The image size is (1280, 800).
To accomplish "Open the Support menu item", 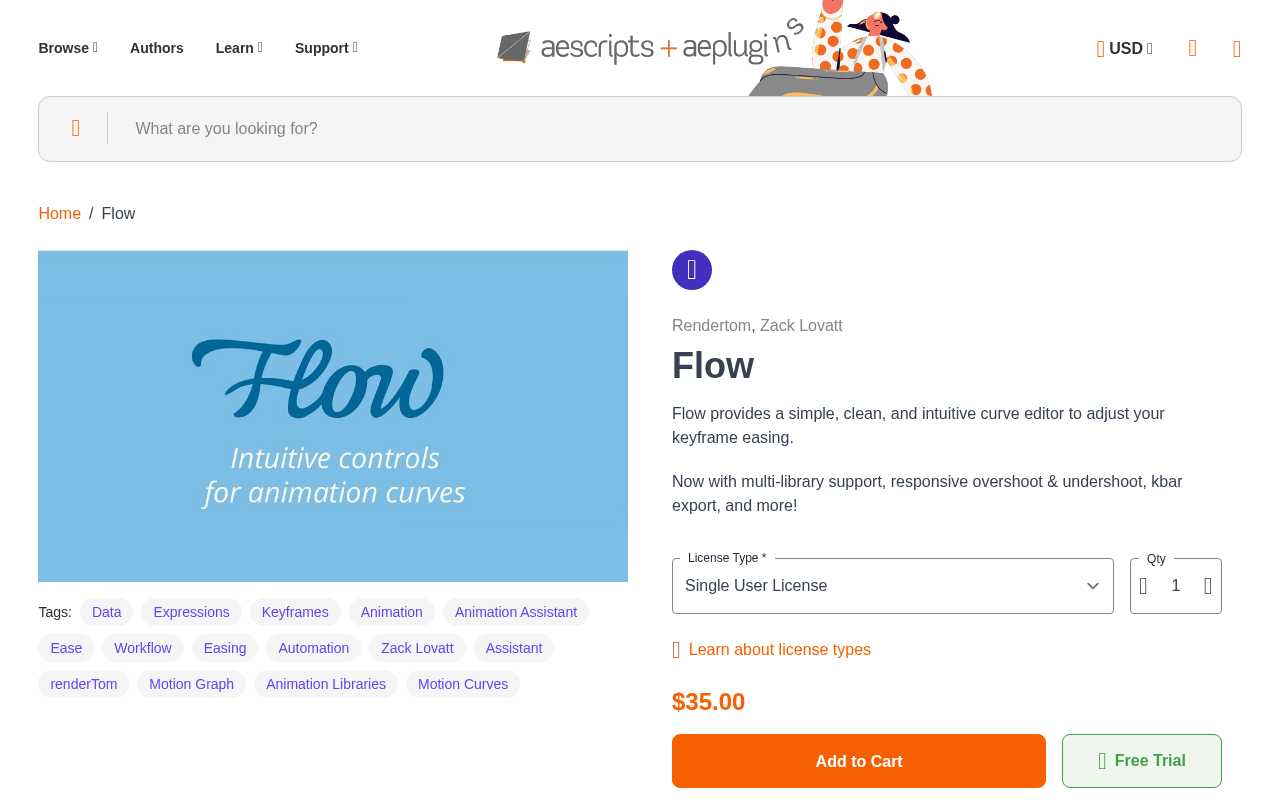I will [x=325, y=48].
